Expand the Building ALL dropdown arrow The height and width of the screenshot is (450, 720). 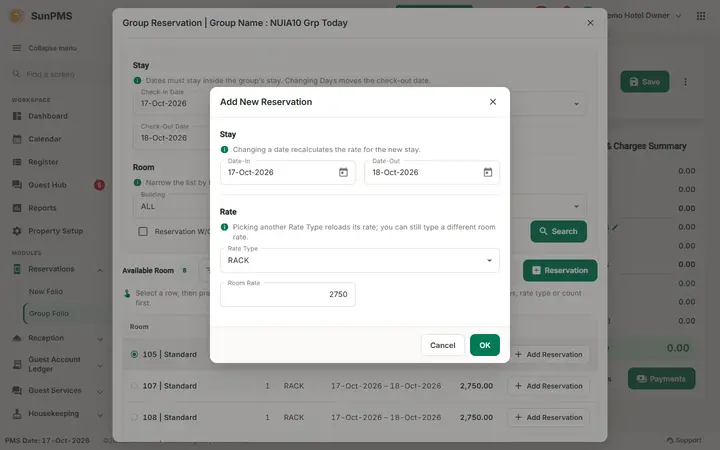click(x=576, y=206)
